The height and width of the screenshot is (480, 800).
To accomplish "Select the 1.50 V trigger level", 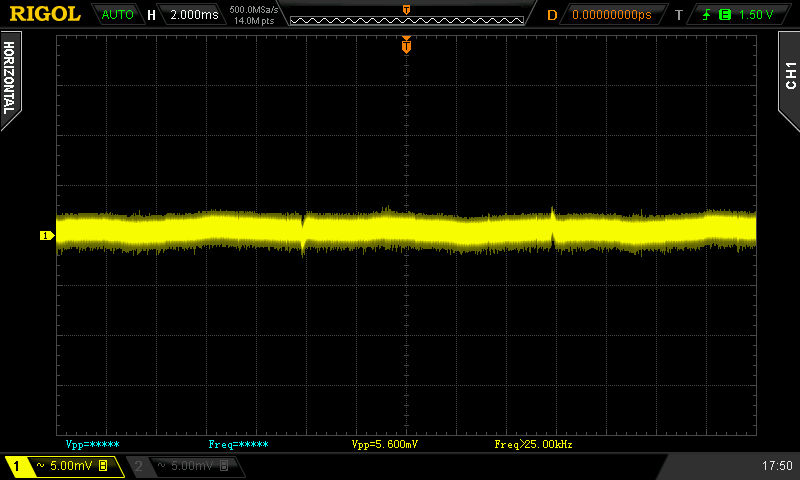I will (x=756, y=15).
